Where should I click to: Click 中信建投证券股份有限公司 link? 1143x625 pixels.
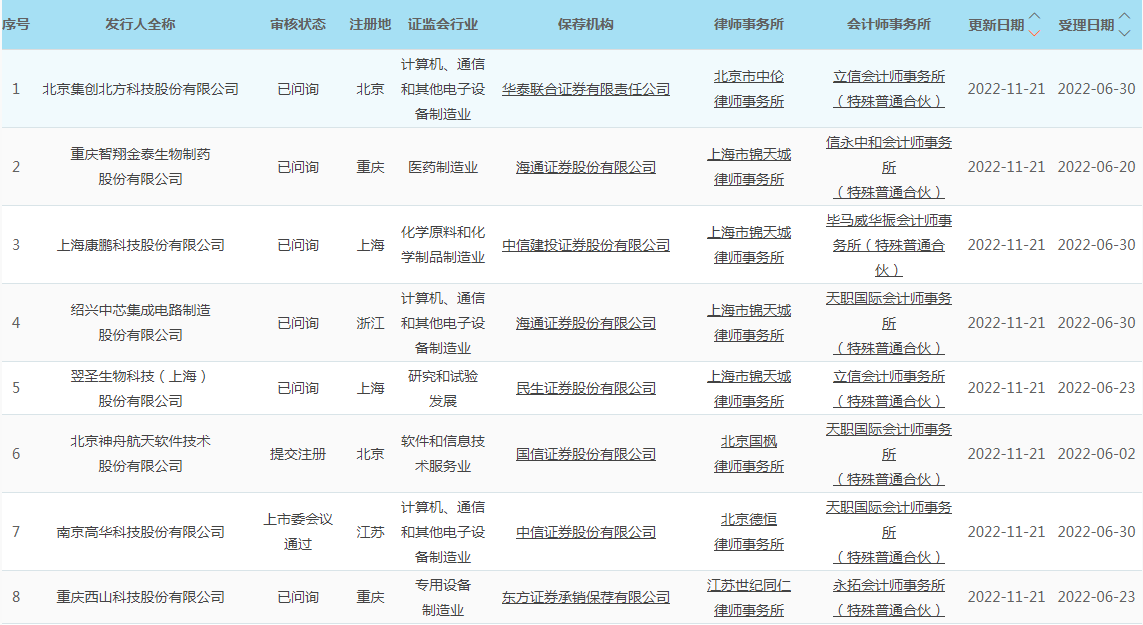[586, 245]
